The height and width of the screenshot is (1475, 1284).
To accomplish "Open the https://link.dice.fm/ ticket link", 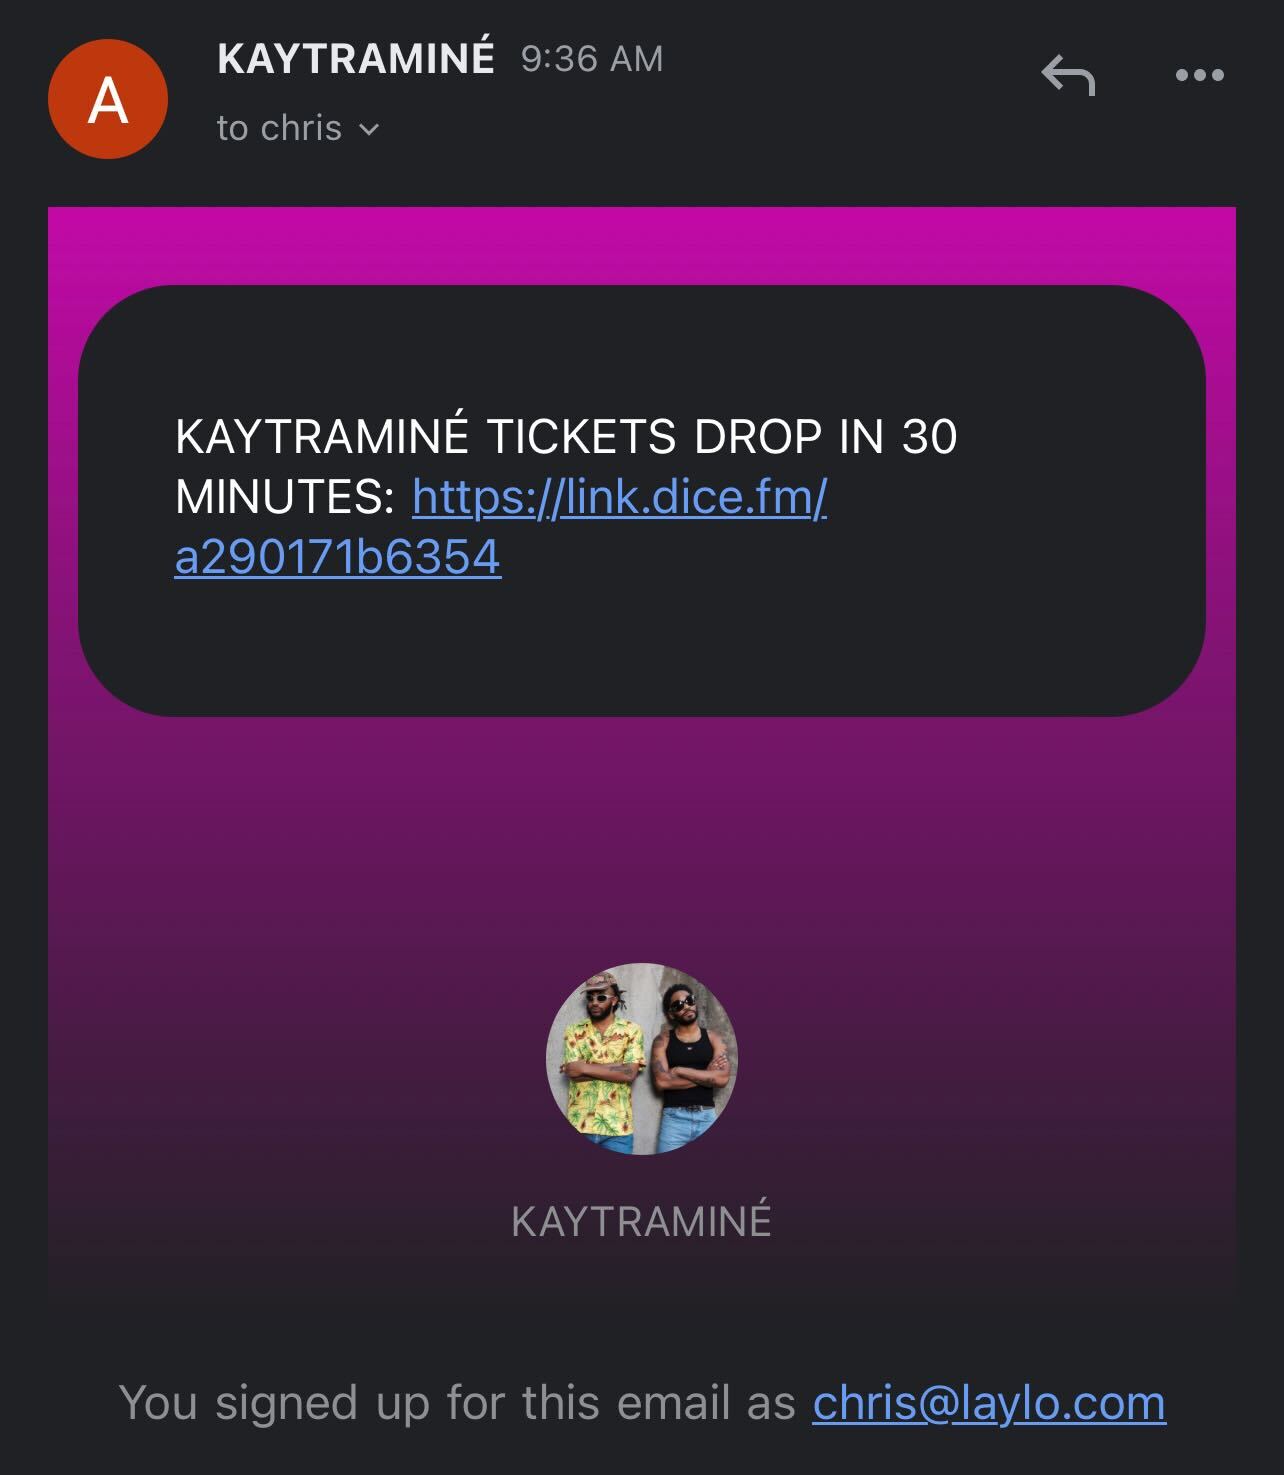I will click(x=619, y=496).
